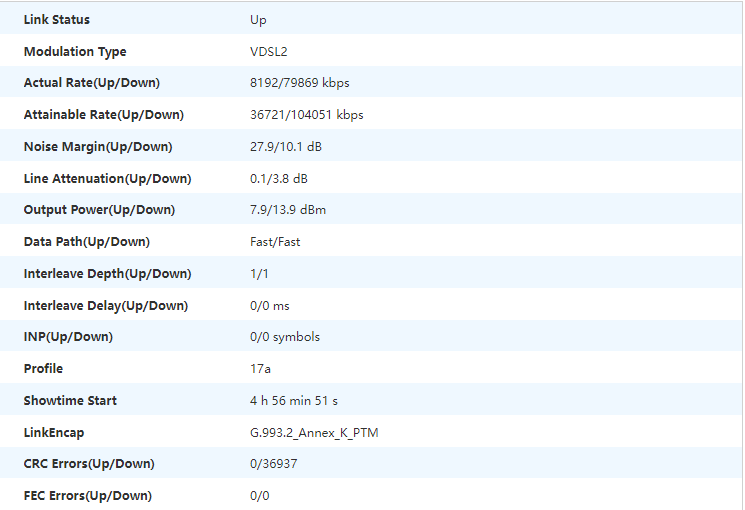Viewport: 745px width, 510px height.
Task: Select the value '0/0 ms'
Action: [269, 305]
